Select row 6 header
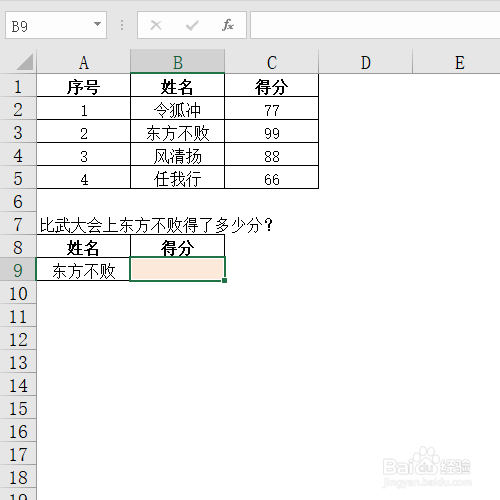Viewport: 500px width, 500px height. (18, 201)
